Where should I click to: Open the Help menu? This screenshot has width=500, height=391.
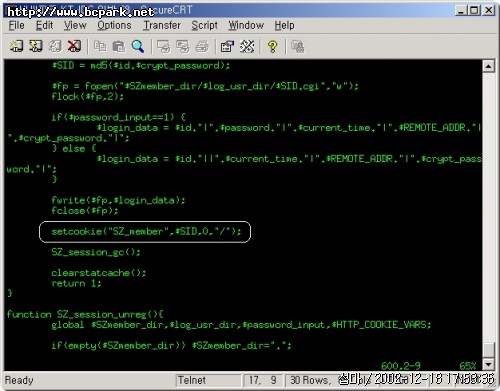click(x=284, y=25)
